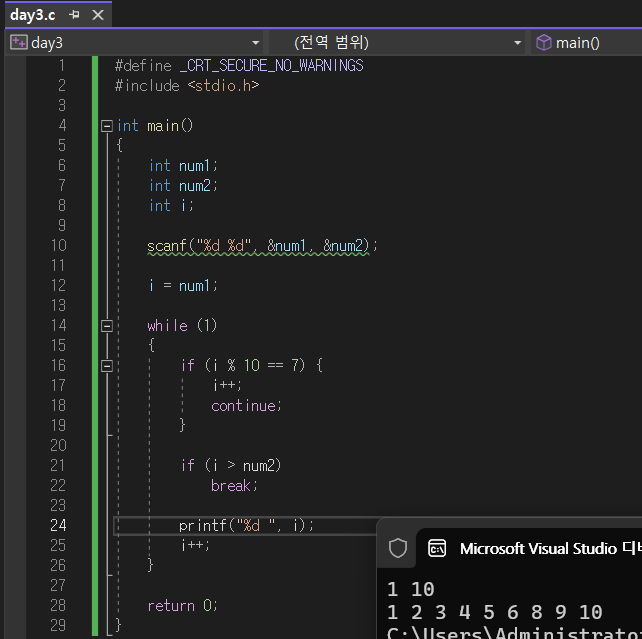Click the i = num1; assignment
Image resolution: width=642 pixels, height=639 pixels.
coord(183,286)
